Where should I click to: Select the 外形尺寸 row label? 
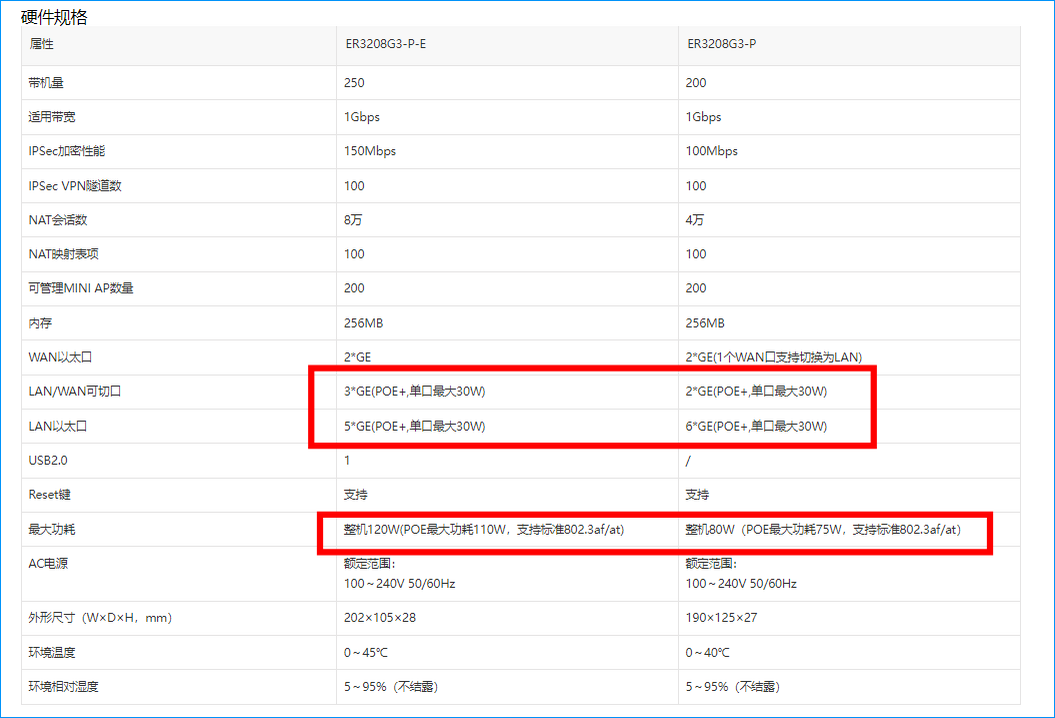100,618
